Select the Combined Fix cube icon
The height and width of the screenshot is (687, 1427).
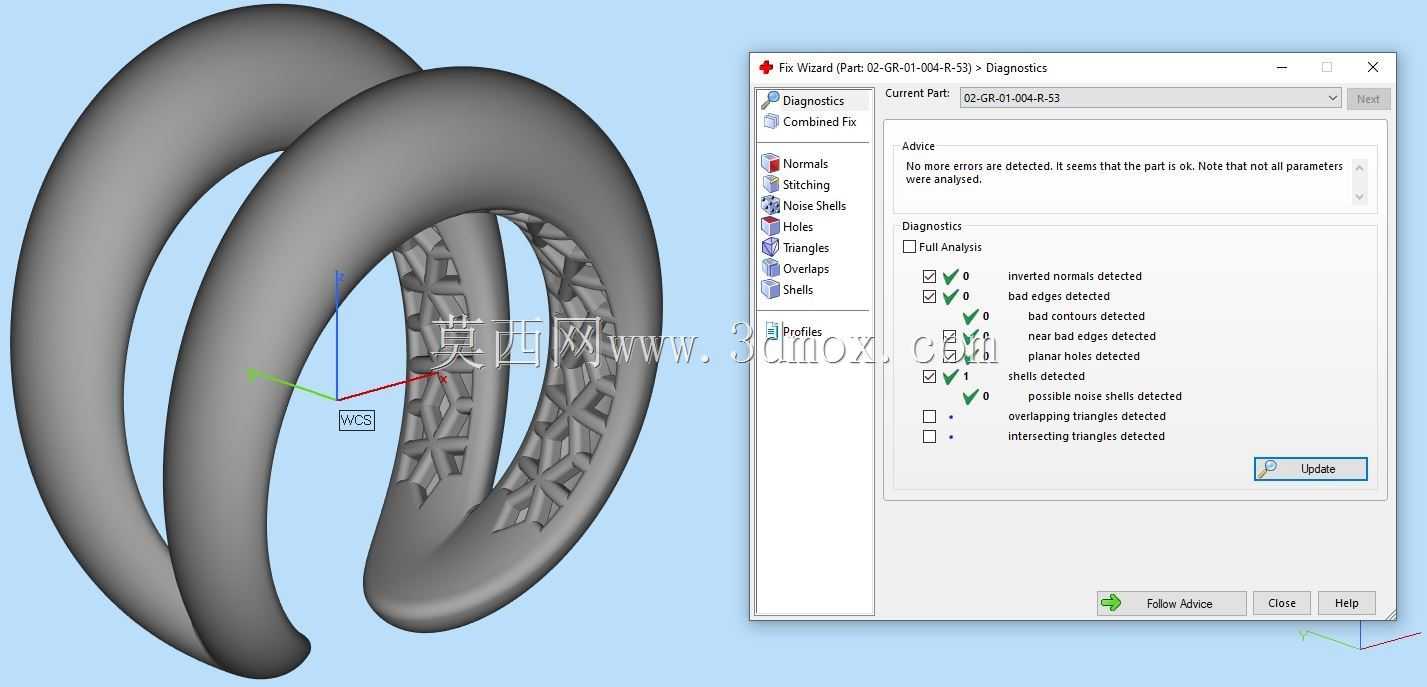tap(770, 121)
